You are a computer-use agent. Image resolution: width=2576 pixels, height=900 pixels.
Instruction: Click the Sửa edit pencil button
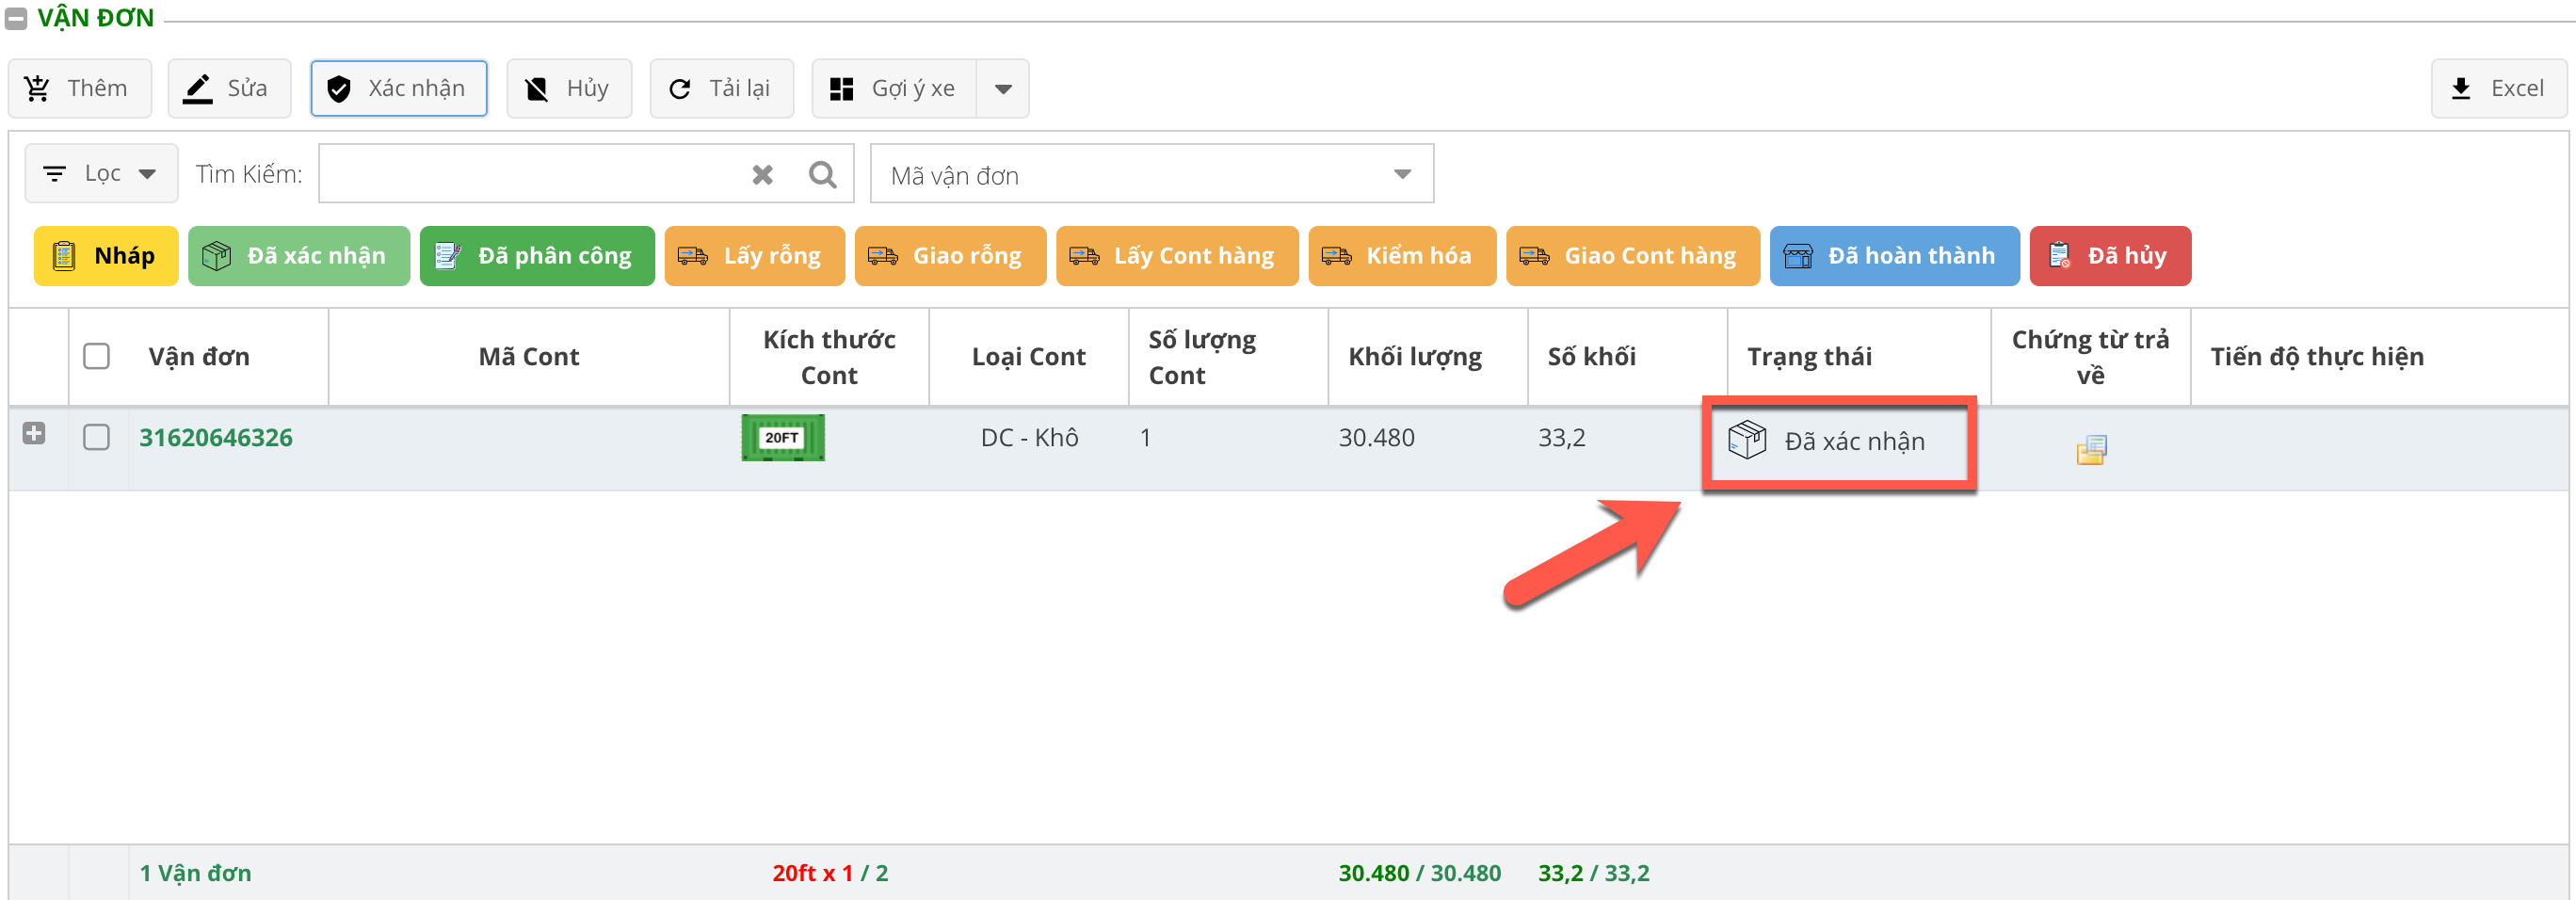tap(229, 89)
